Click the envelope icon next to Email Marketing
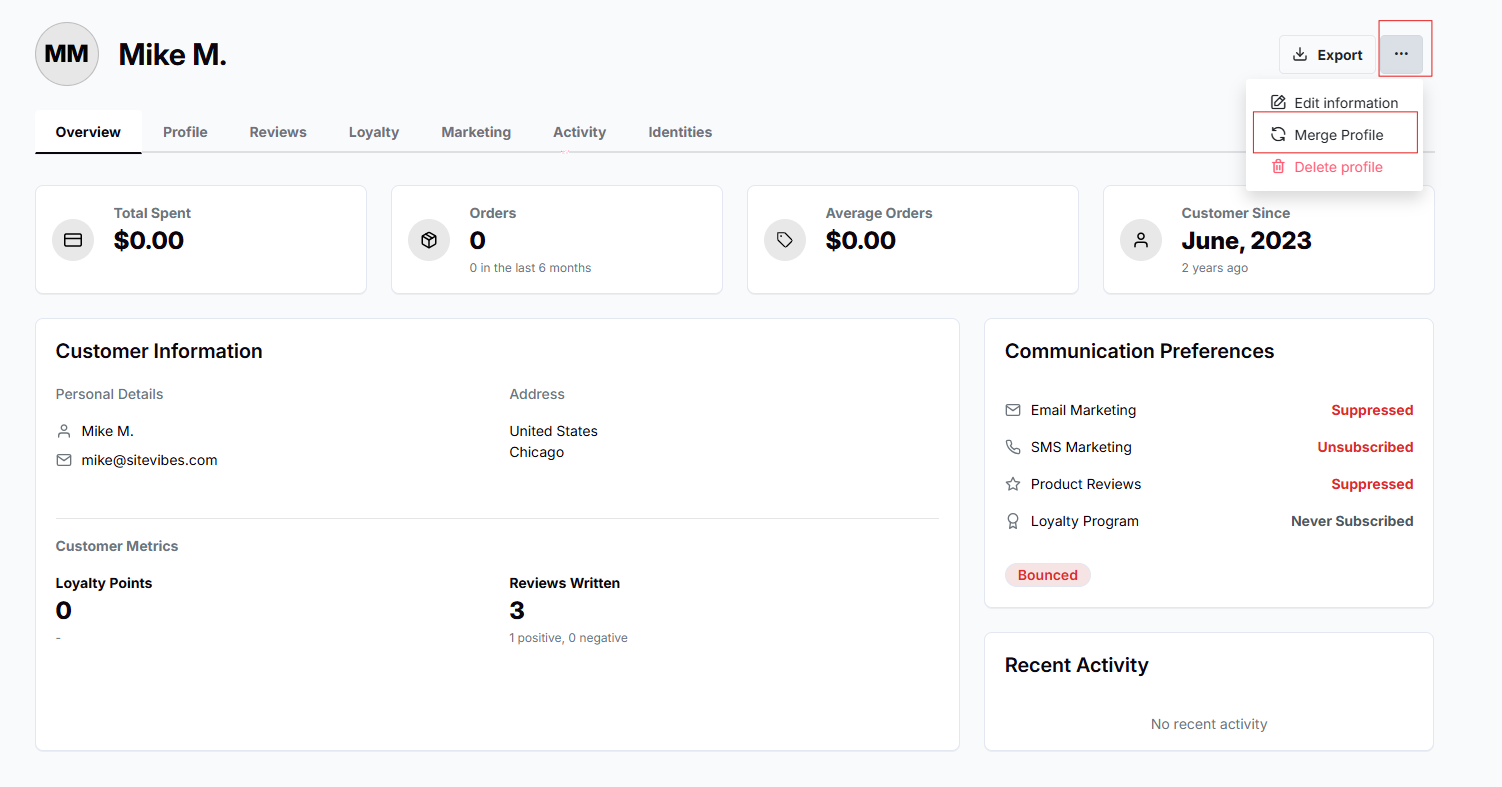This screenshot has width=1502, height=787. [x=1013, y=410]
